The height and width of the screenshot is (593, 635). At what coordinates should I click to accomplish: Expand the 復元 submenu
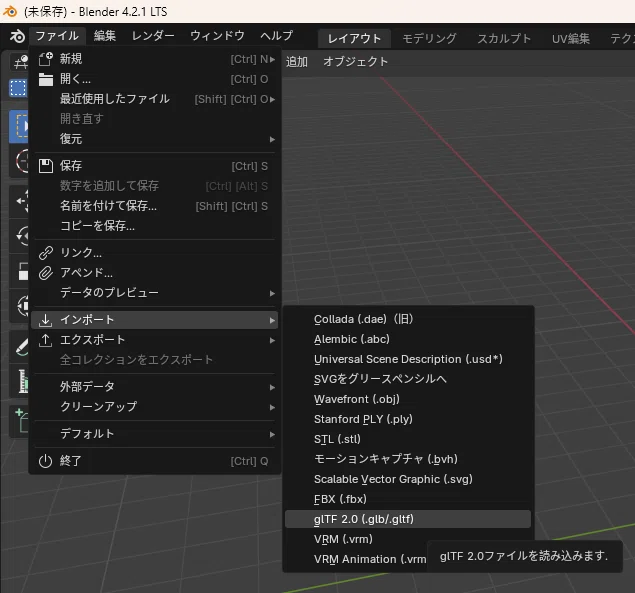point(154,139)
